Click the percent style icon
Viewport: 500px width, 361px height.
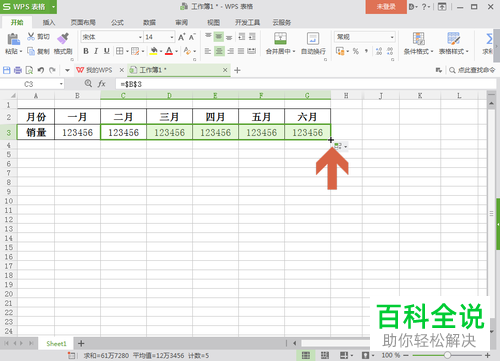[356, 51]
